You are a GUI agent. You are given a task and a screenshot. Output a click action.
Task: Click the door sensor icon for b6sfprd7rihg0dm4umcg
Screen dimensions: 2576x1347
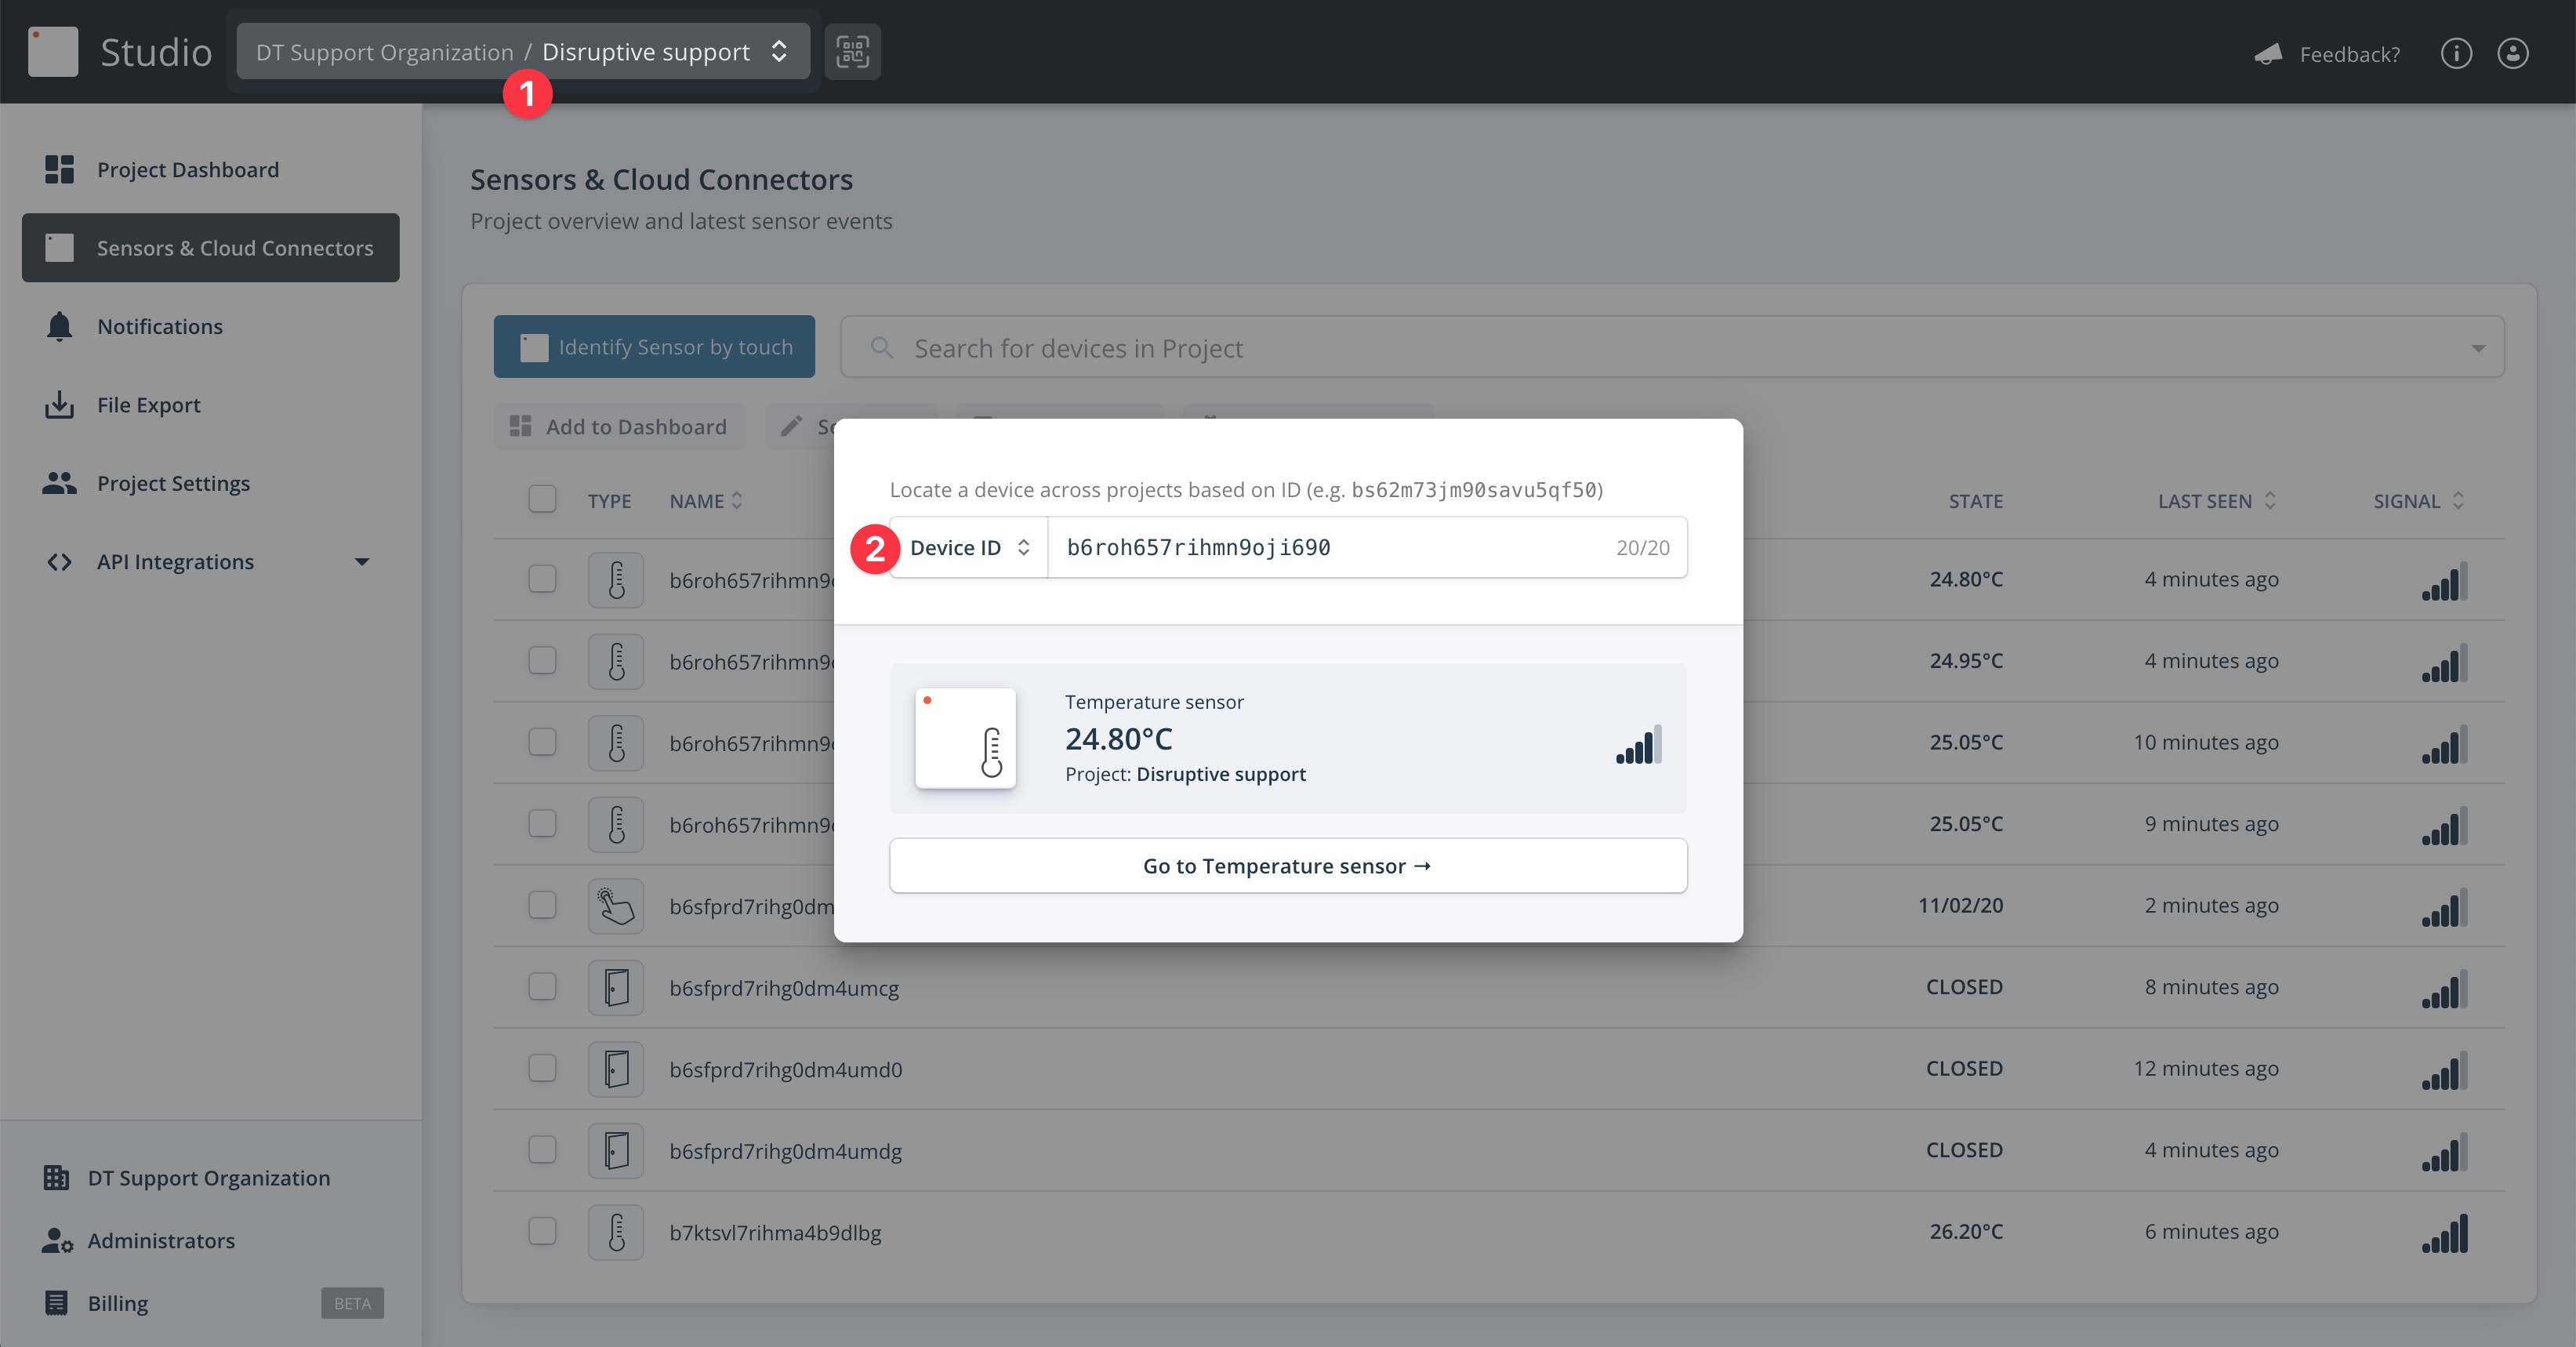coord(616,988)
